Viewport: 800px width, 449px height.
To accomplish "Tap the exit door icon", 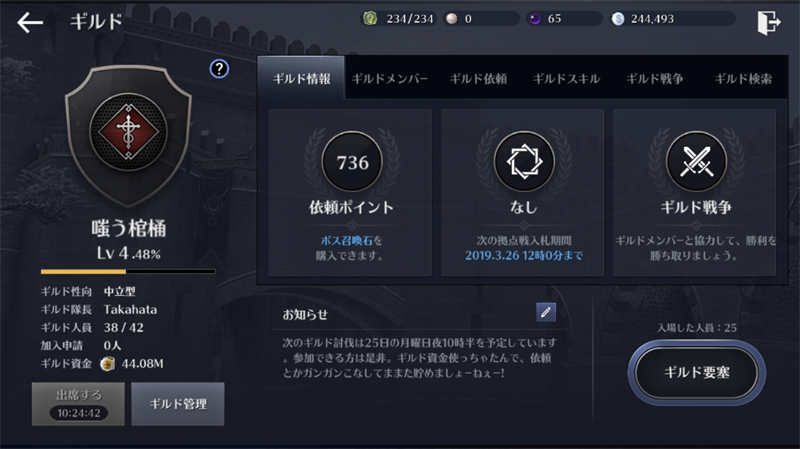I will click(x=769, y=22).
